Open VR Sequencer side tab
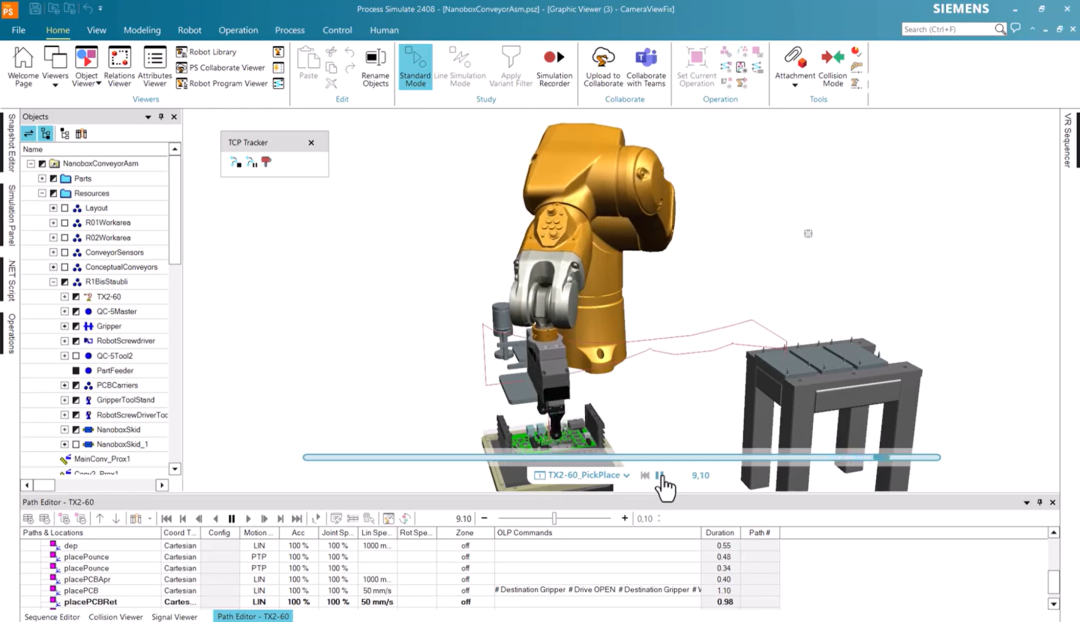This screenshot has height=622, width=1080. (1068, 141)
